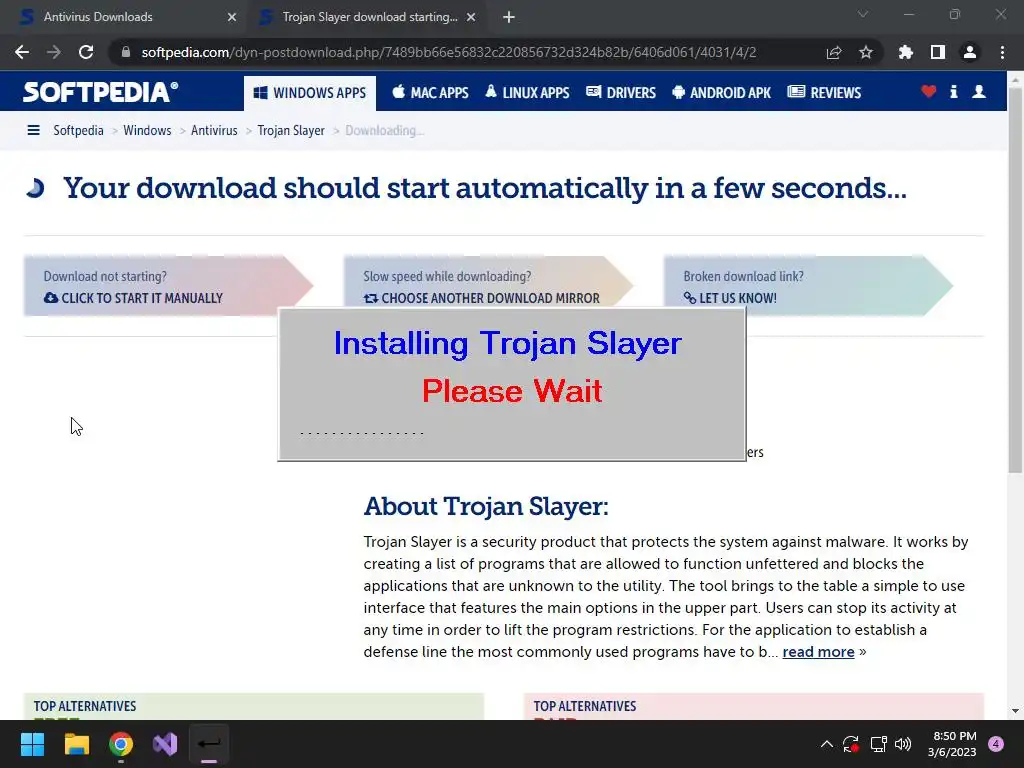Select the Trojan Slayer download tab
This screenshot has width=1024, height=768.
click(x=370, y=17)
